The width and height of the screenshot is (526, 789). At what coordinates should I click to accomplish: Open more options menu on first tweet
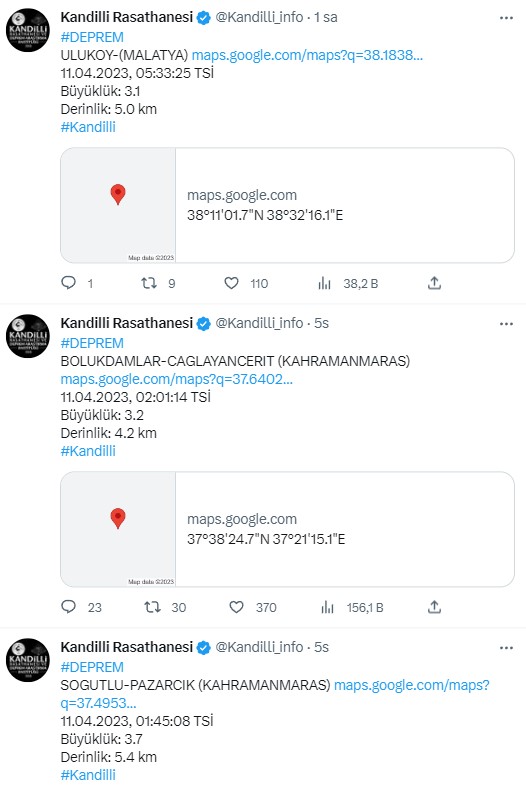click(506, 18)
